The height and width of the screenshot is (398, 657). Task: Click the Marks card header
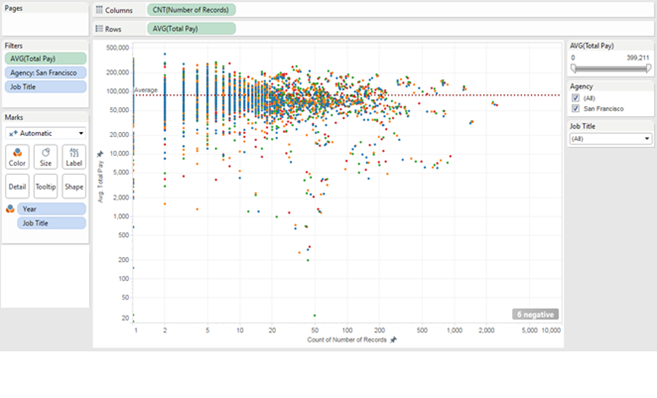pyautogui.click(x=14, y=117)
